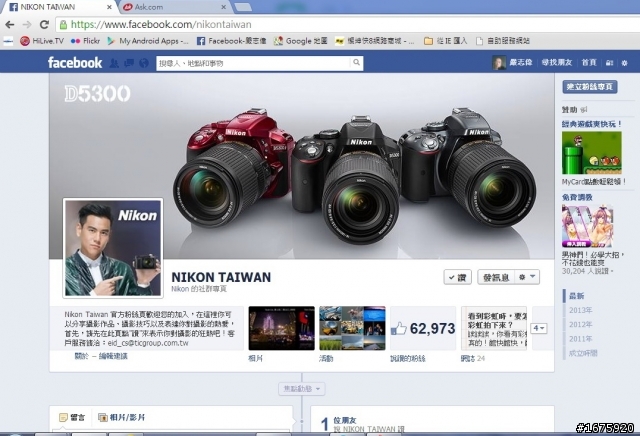
Task: Open the anime game sponsored ad image
Action: [587, 226]
